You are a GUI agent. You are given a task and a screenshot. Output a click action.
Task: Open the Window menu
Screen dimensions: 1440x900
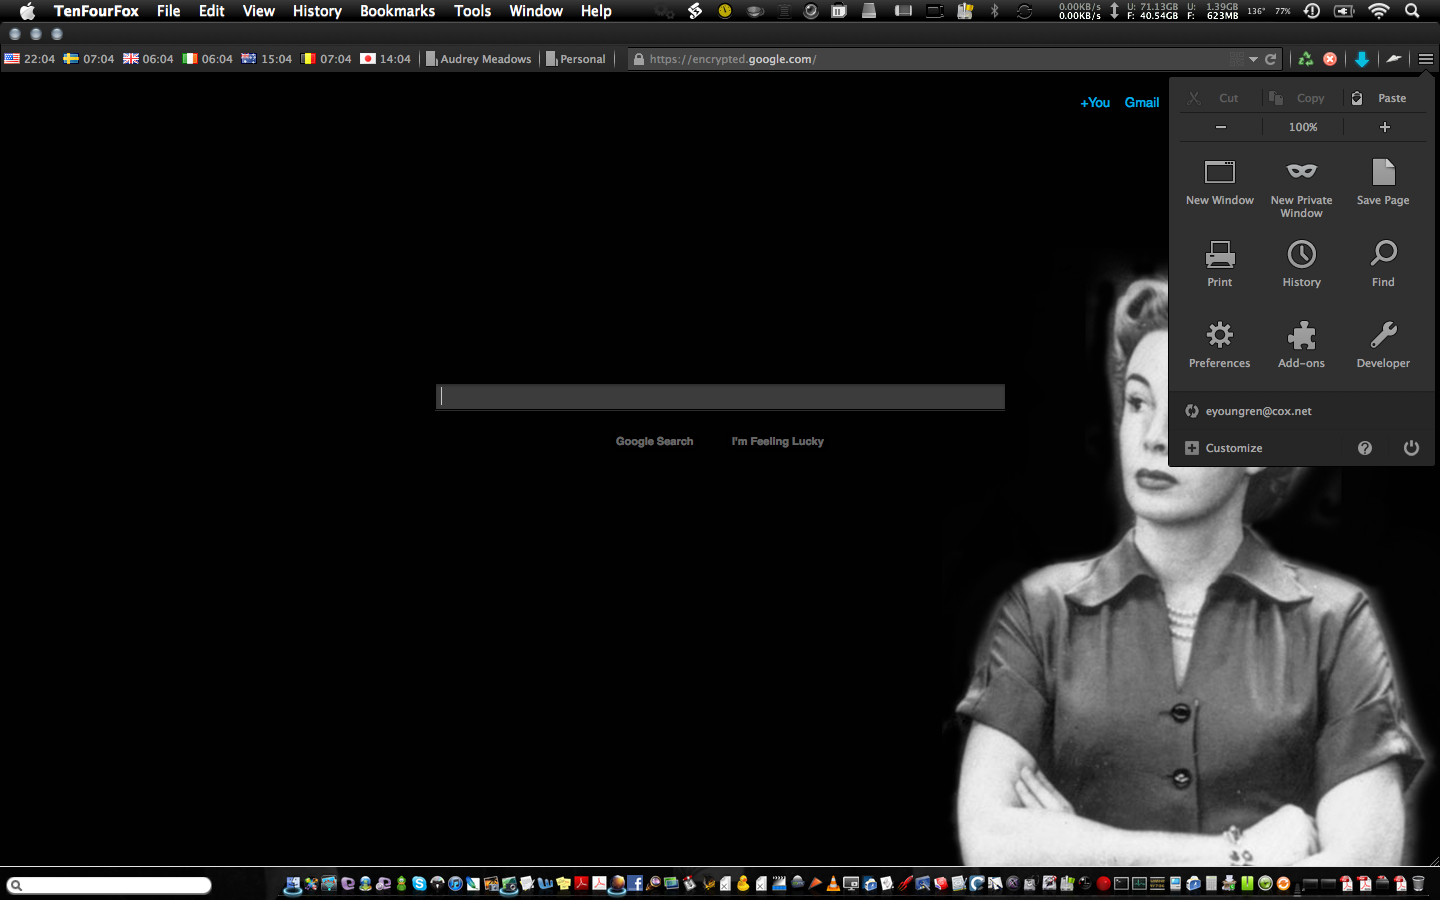[x=536, y=11]
